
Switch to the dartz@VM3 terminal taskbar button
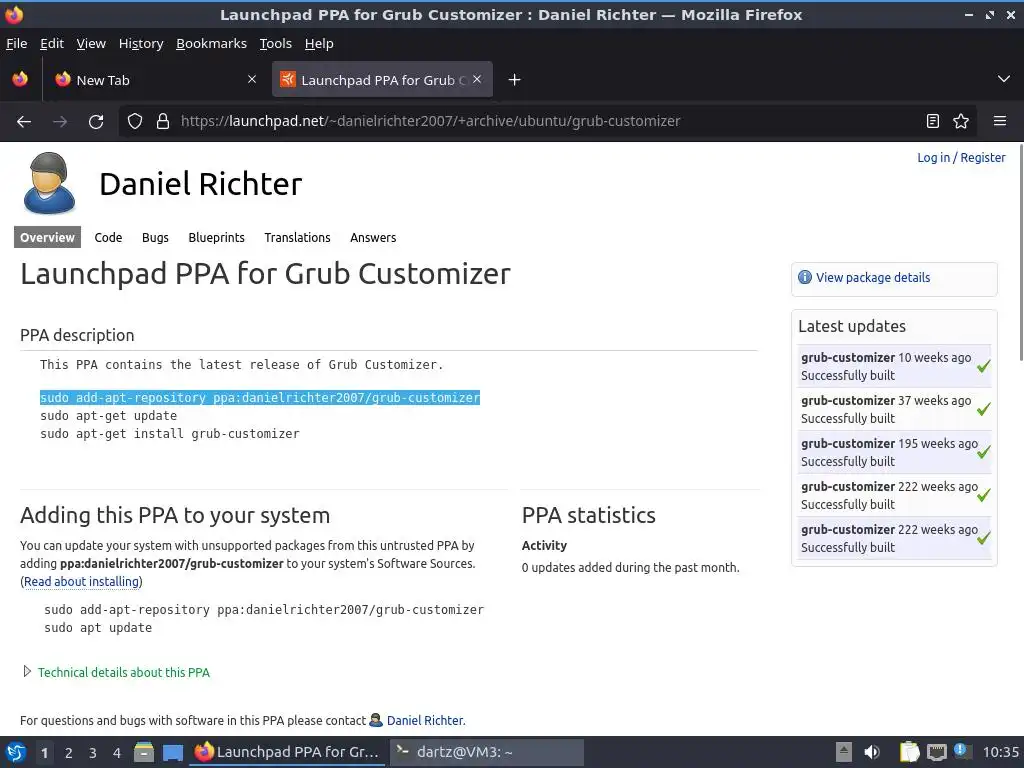(x=487, y=752)
